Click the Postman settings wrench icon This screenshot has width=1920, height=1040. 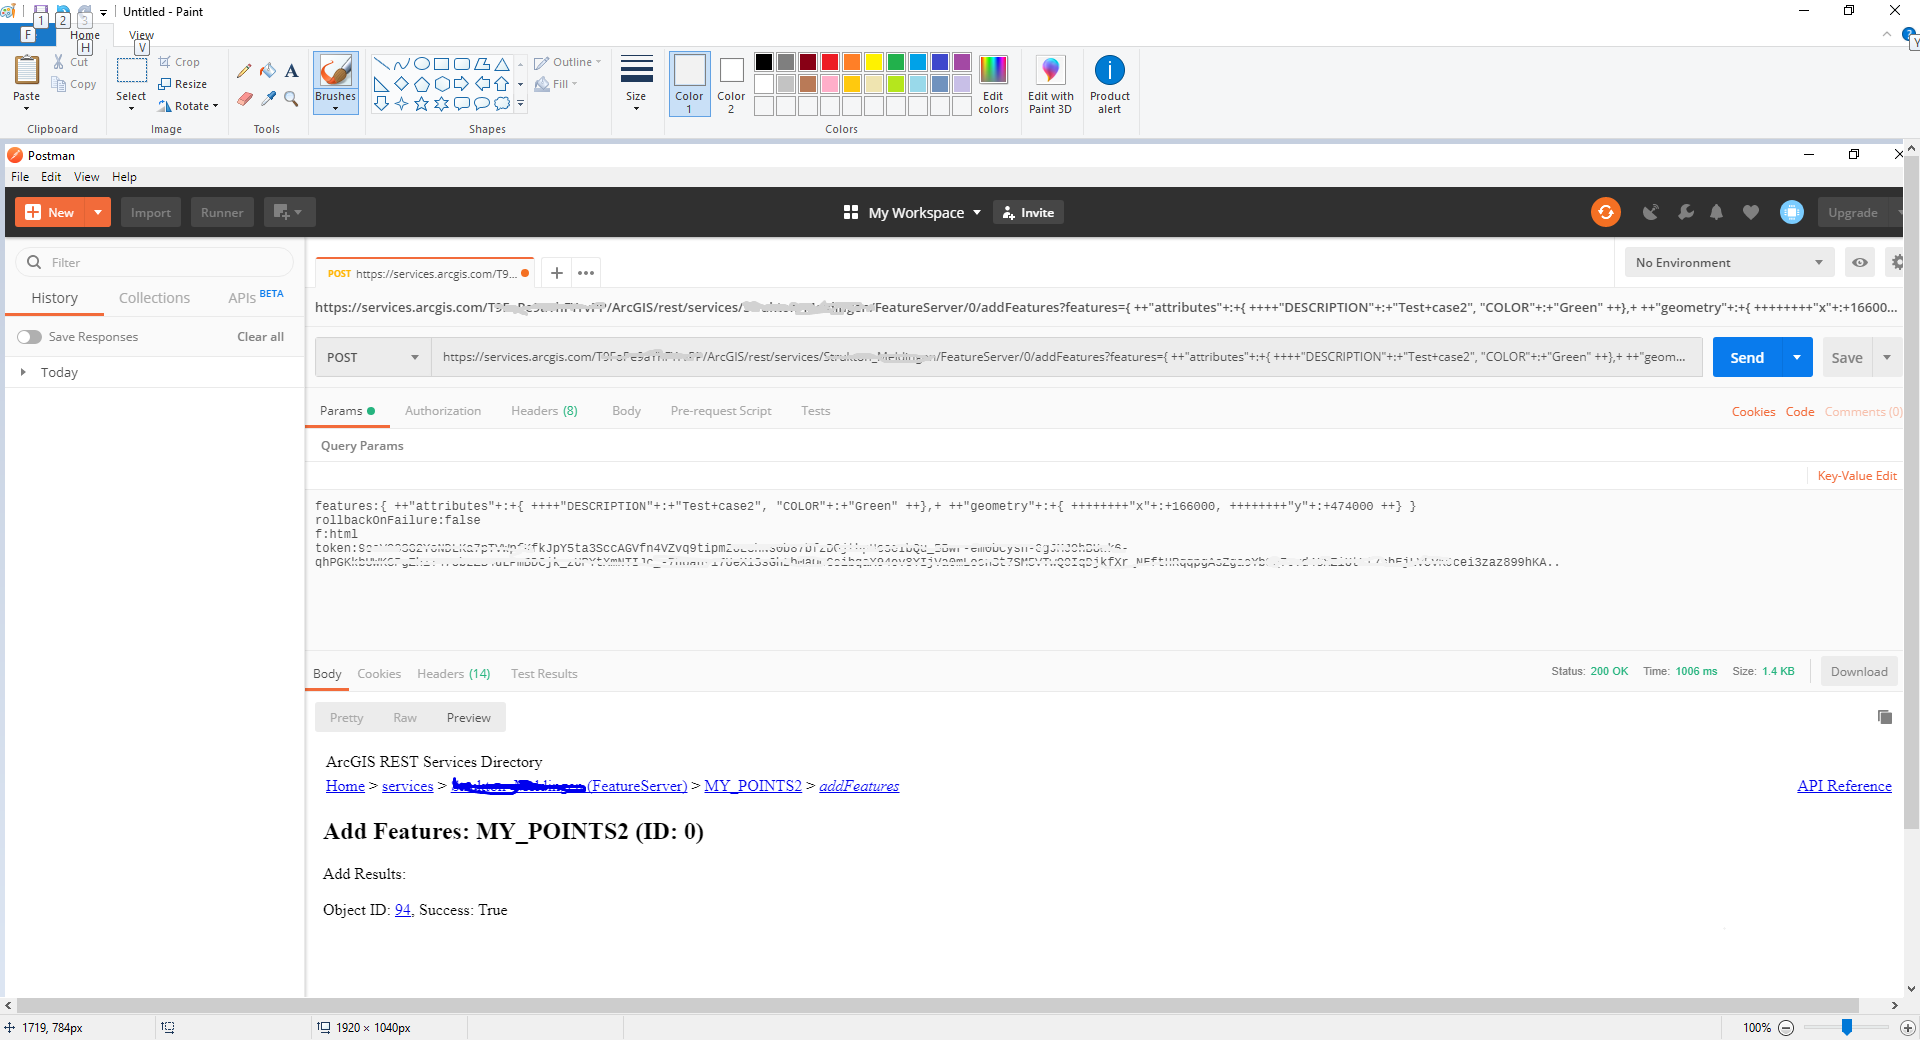click(x=1685, y=212)
